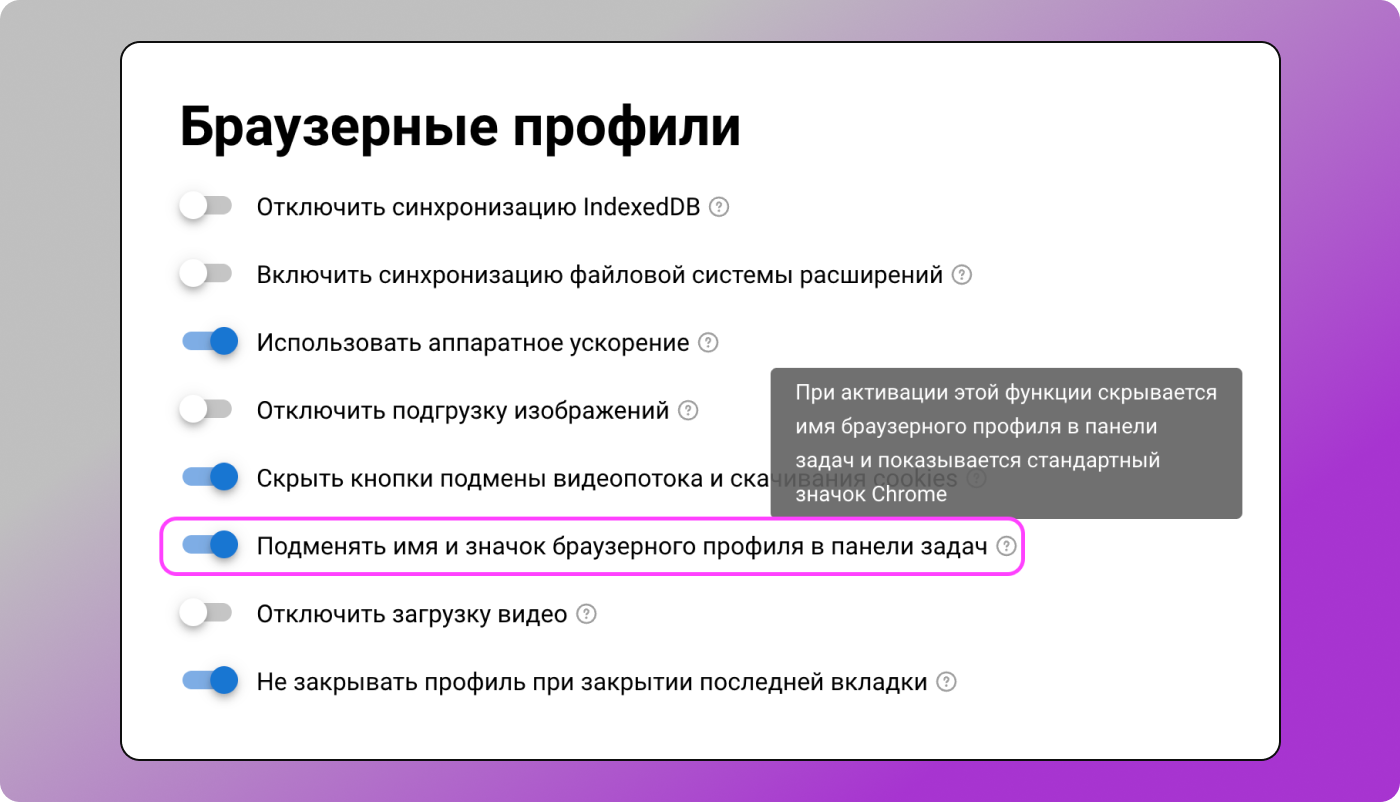The height and width of the screenshot is (802, 1400).
Task: Open help for hiding video stream substitution buttons
Action: tap(977, 478)
